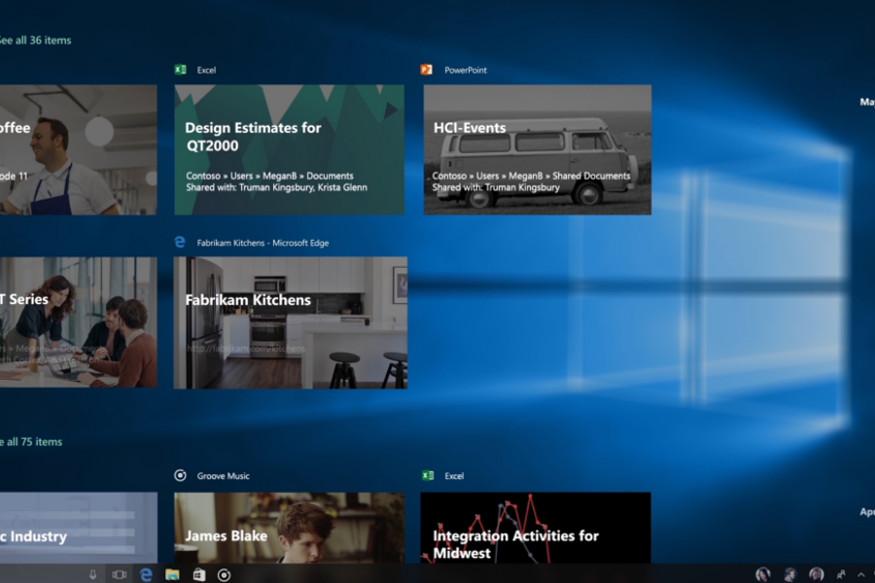Screen dimensions: 875x583
Task: Click the Groove Music icon above James Blake
Action: (180, 475)
